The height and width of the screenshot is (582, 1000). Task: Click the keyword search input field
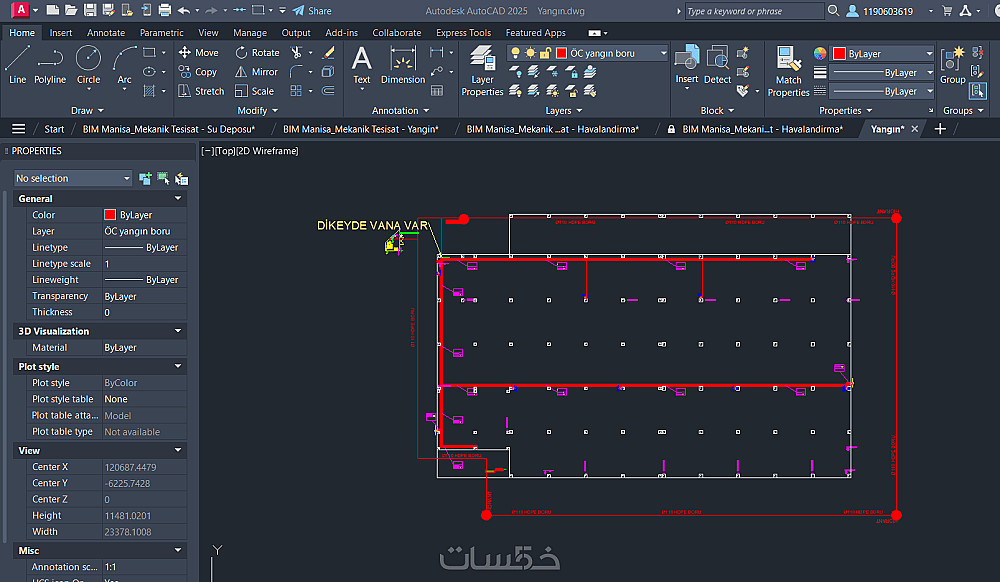(x=754, y=11)
